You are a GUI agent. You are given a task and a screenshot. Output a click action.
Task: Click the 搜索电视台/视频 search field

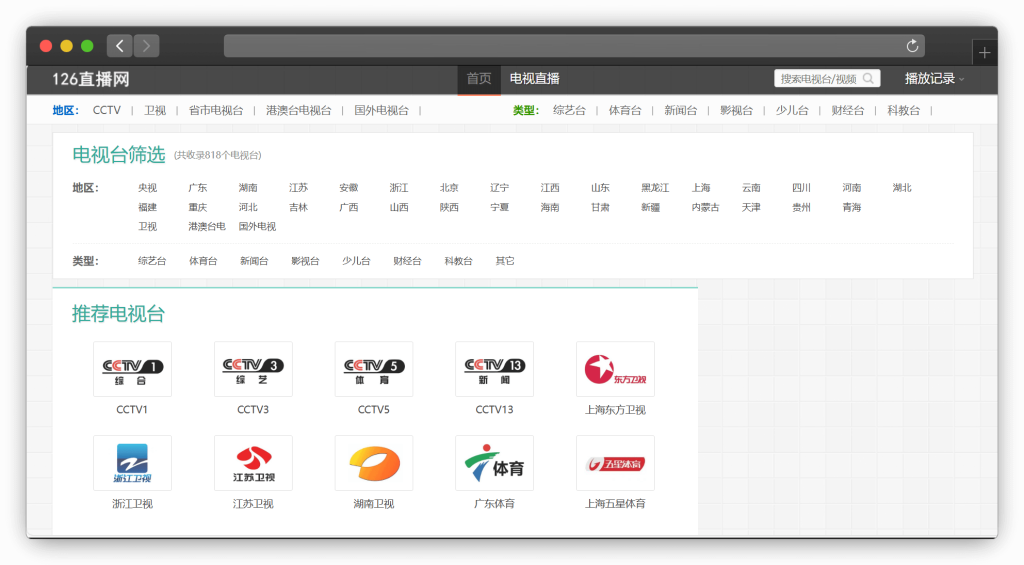pos(818,79)
